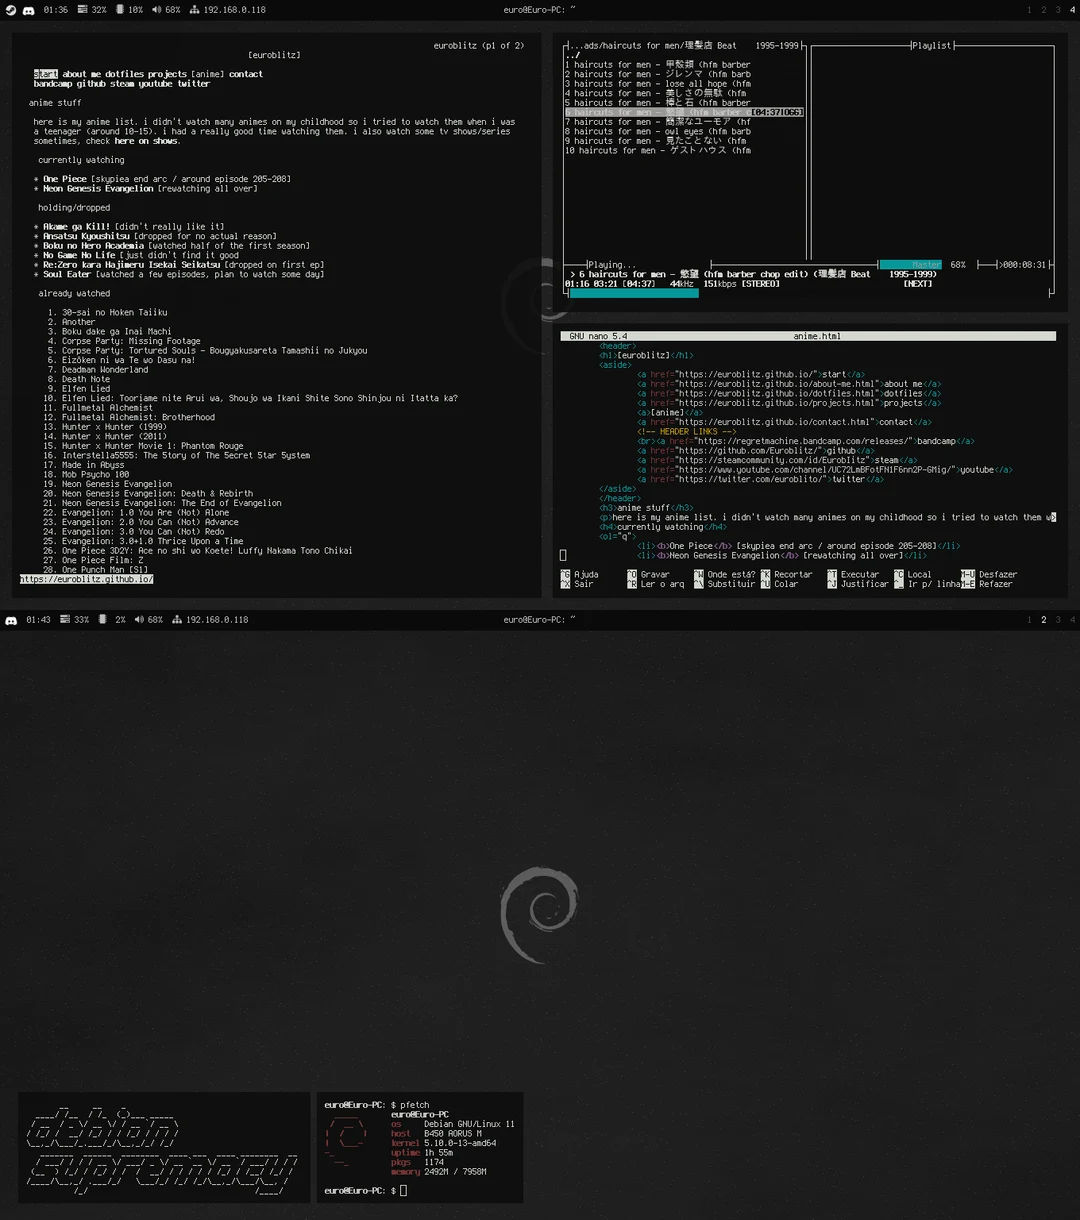Click the network icon next to 192.168.0.118
The image size is (1080, 1220).
coord(195,10)
